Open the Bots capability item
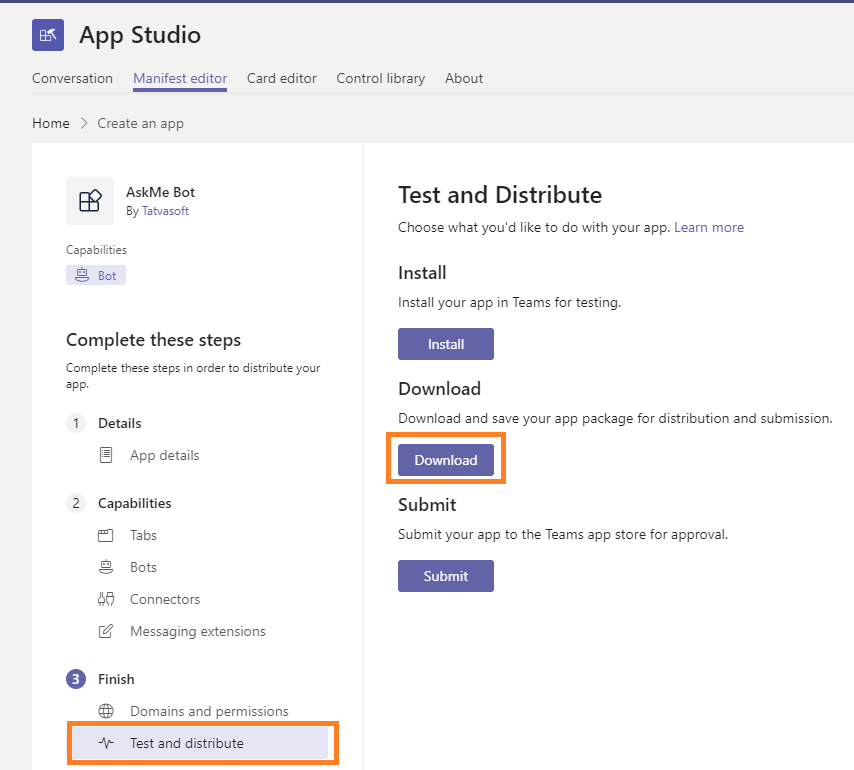Viewport: 854px width, 770px height. pyautogui.click(x=143, y=567)
